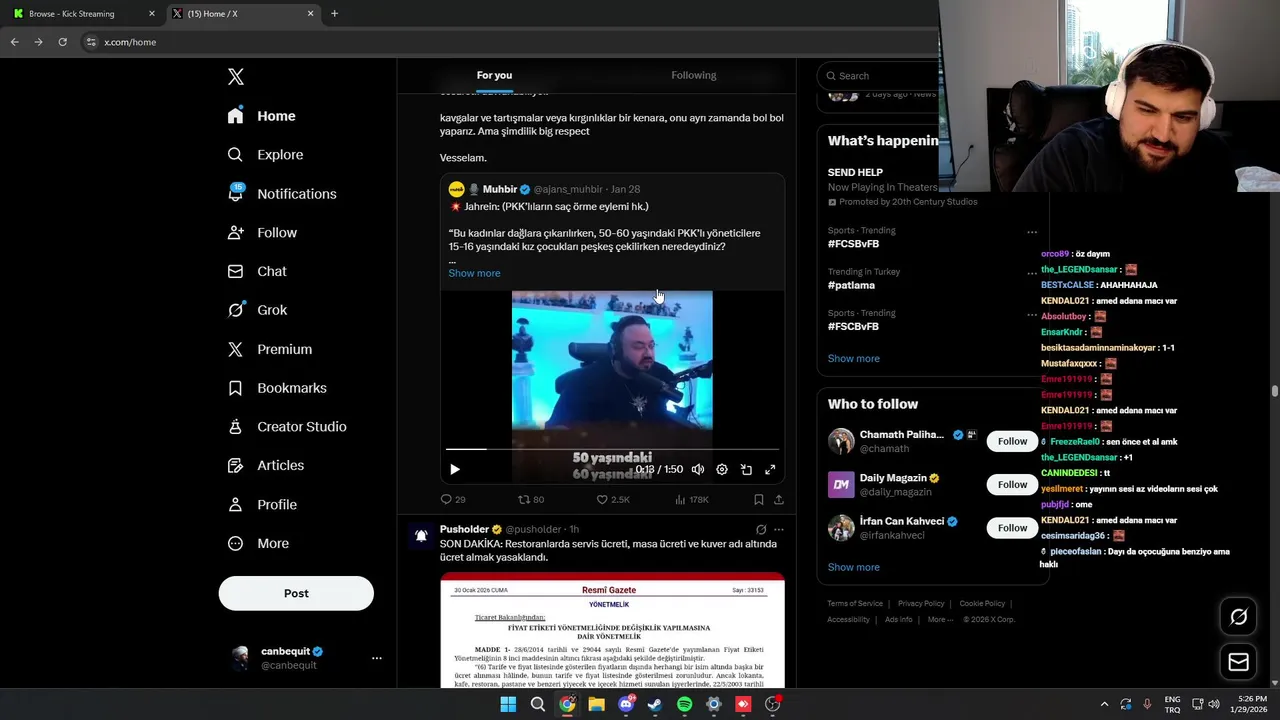Open the SEND HELP promoted trend
Screen dimensions: 1280x720
855,173
